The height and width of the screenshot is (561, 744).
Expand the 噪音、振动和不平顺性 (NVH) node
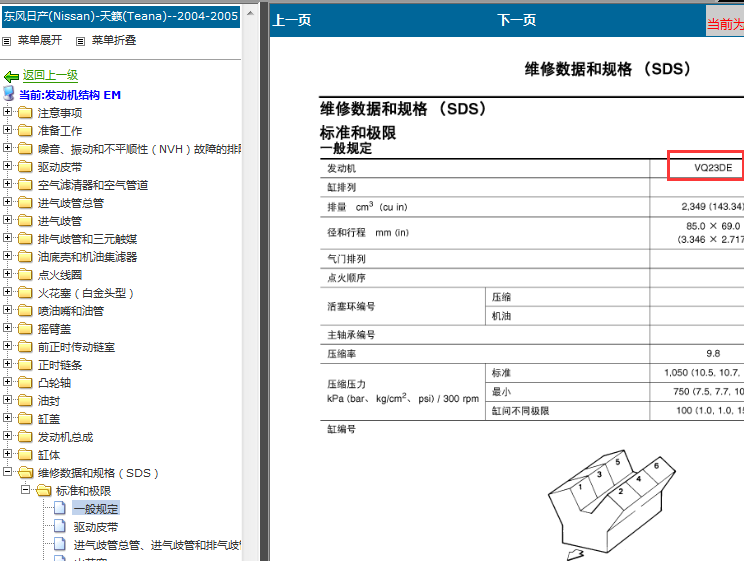click(8, 147)
